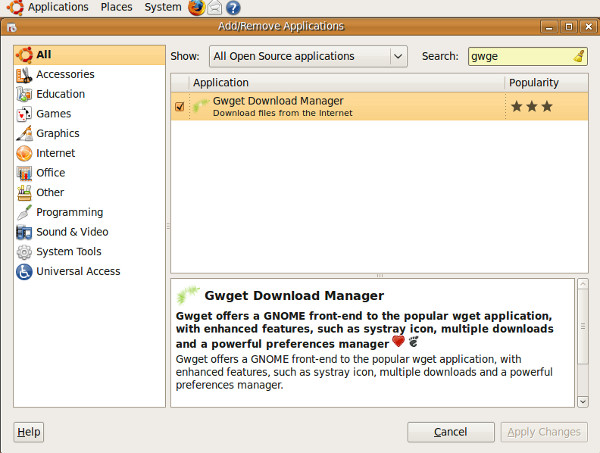Image resolution: width=600 pixels, height=453 pixels.
Task: Select the Programming category label
Action: click(70, 212)
